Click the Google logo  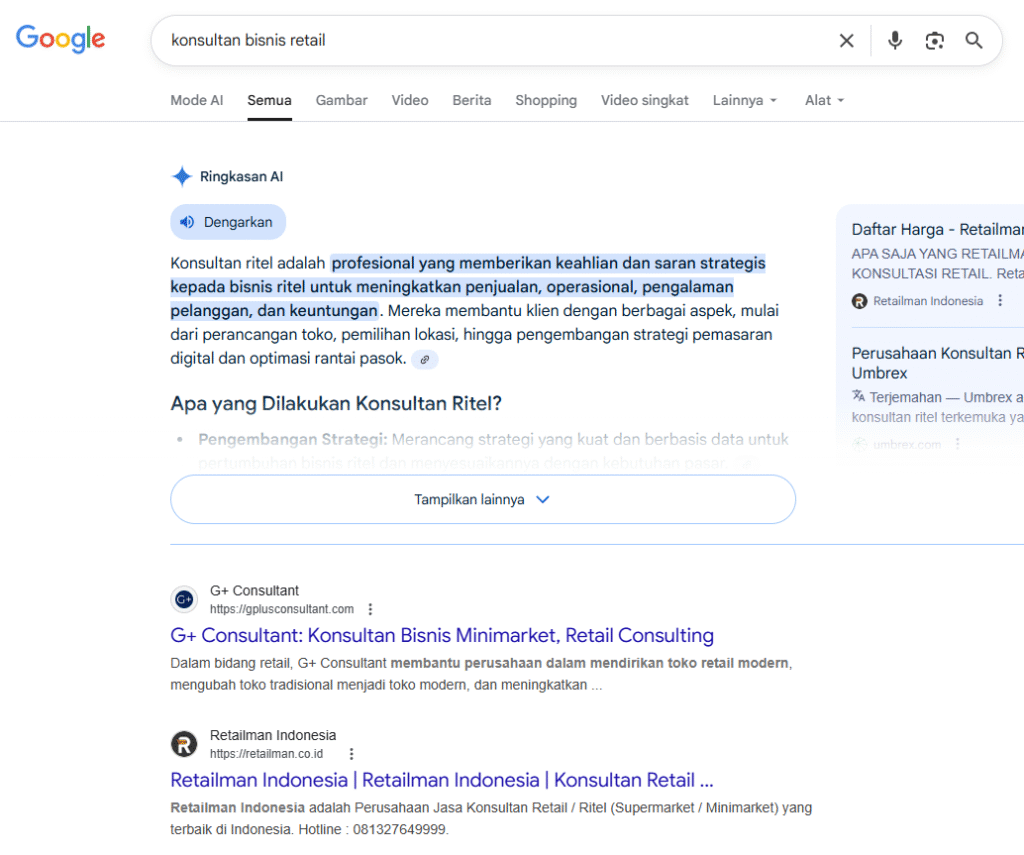(60, 39)
